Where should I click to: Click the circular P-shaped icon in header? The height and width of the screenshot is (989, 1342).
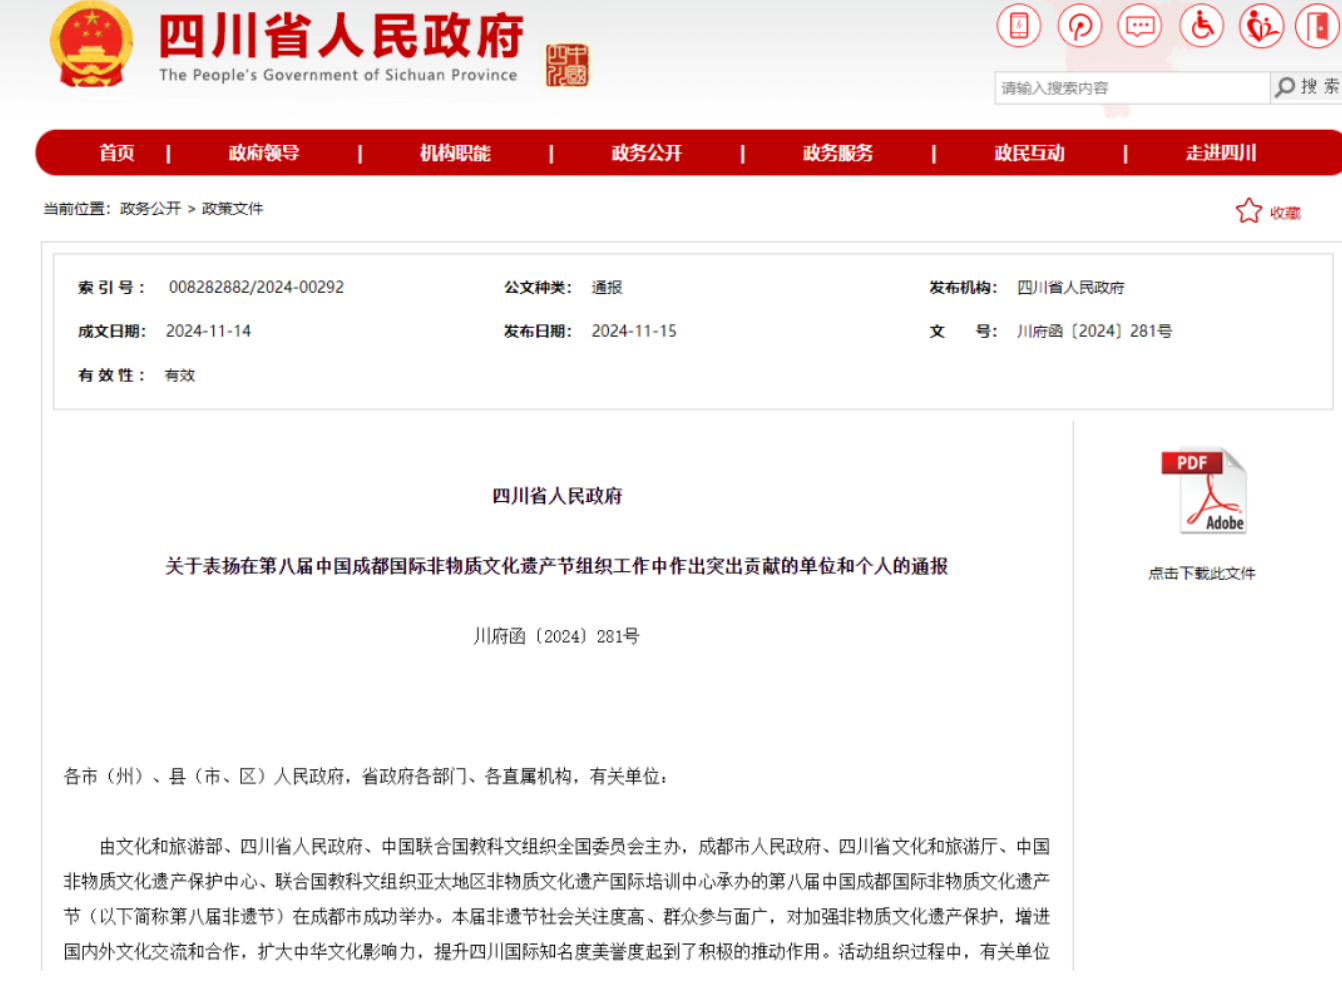coord(1079,26)
